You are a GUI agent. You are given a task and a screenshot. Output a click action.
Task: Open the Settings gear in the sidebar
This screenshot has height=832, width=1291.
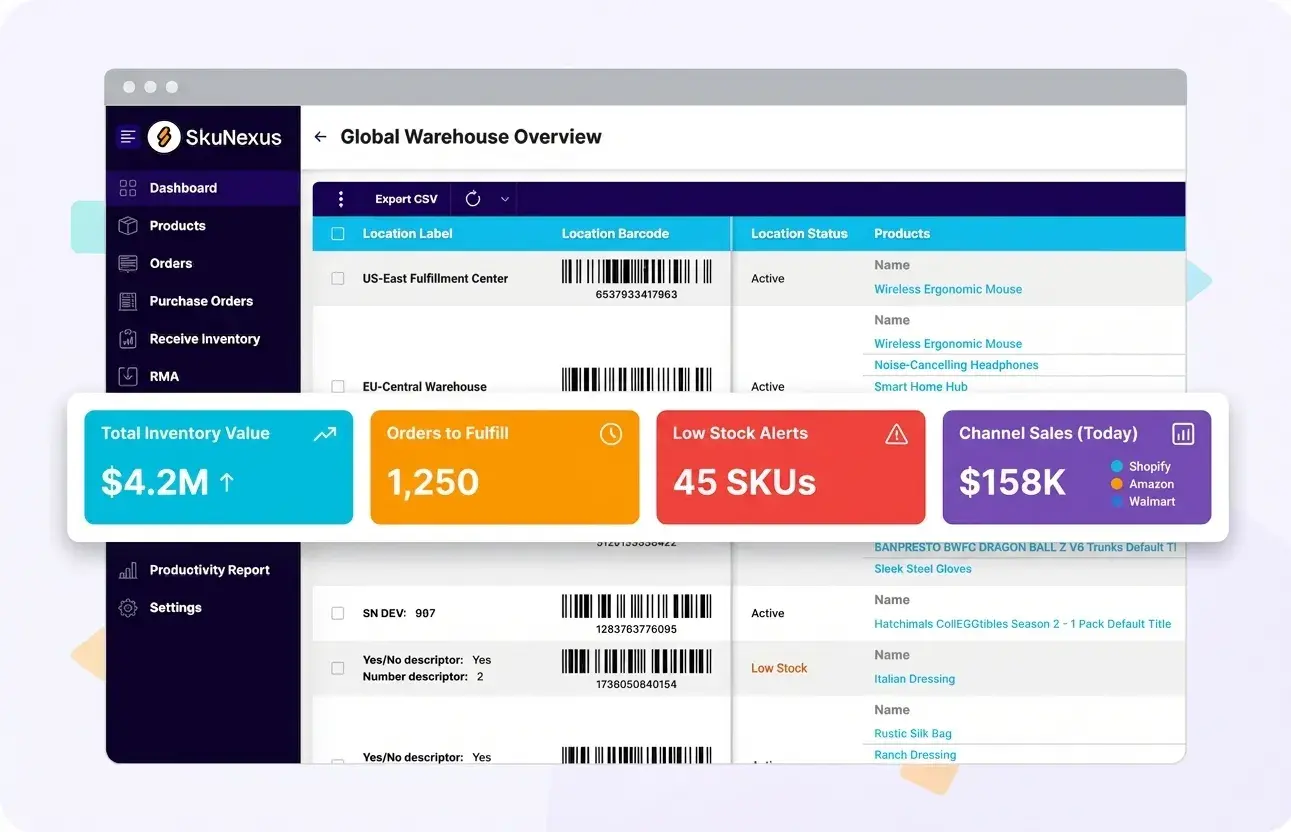127,607
